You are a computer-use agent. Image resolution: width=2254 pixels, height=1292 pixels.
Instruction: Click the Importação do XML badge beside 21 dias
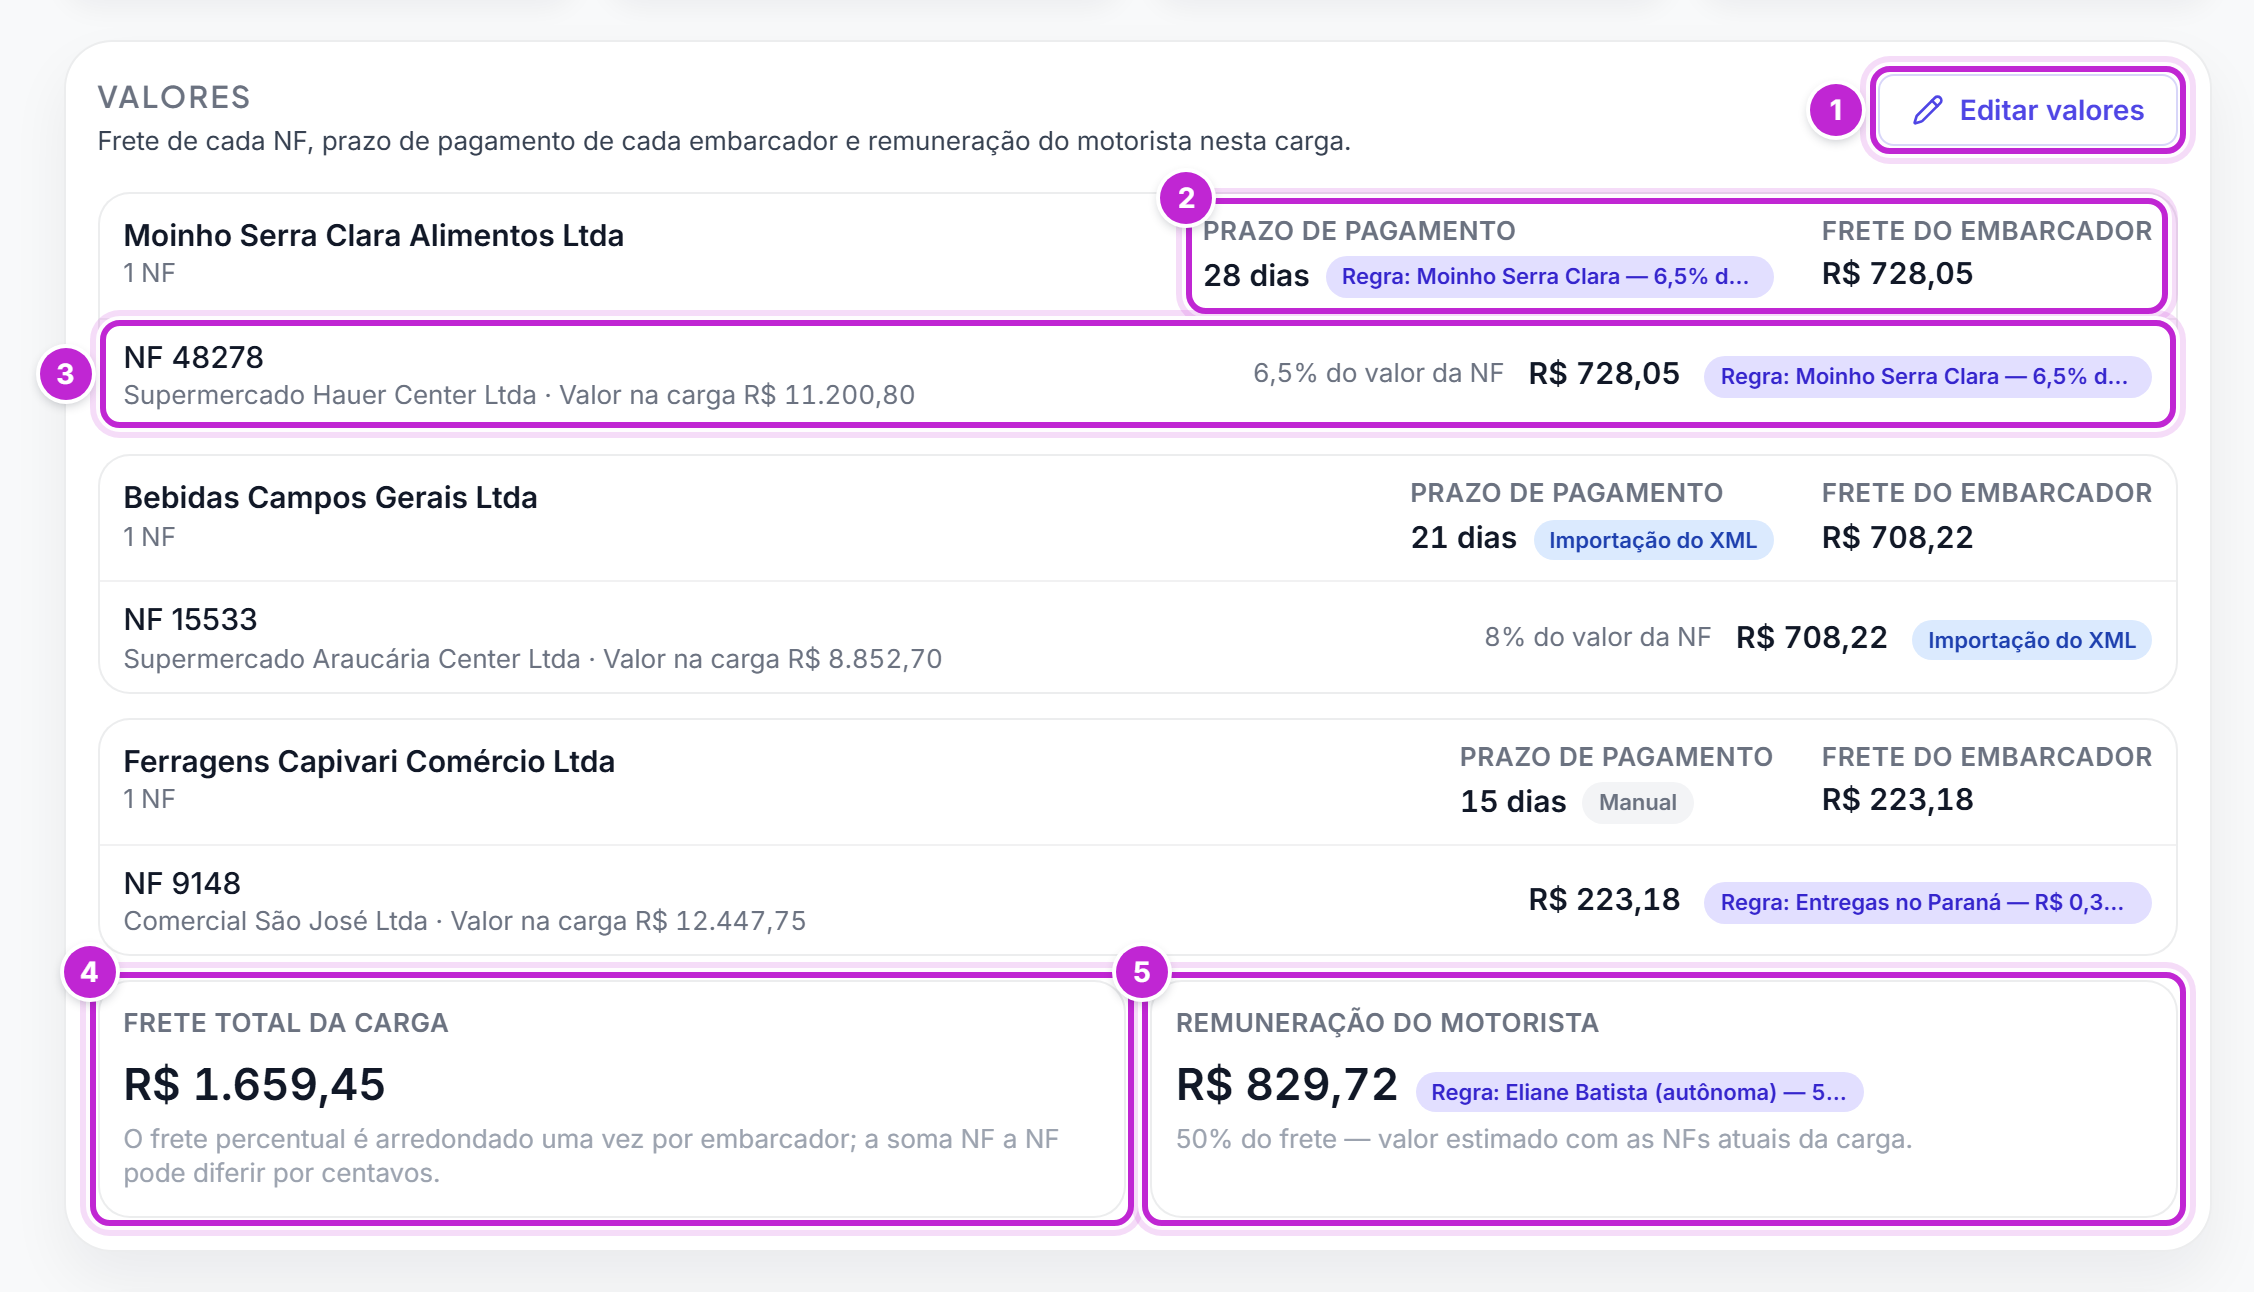coord(1653,540)
